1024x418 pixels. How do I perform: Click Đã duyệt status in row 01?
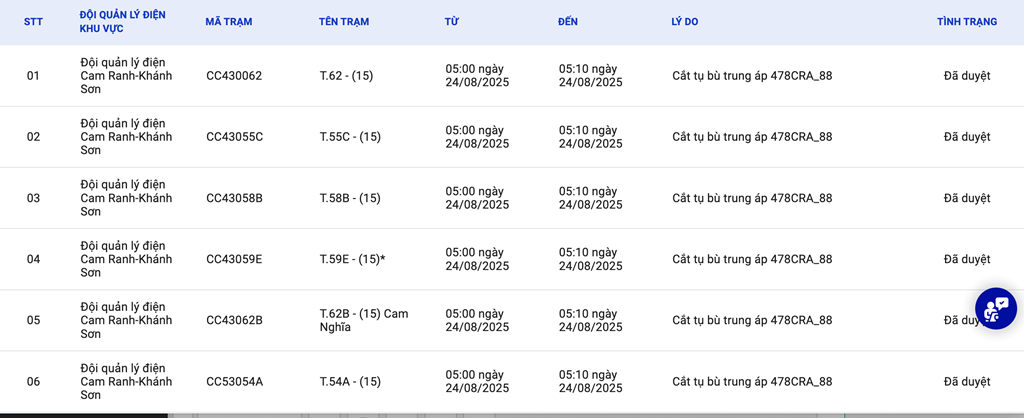point(966,76)
